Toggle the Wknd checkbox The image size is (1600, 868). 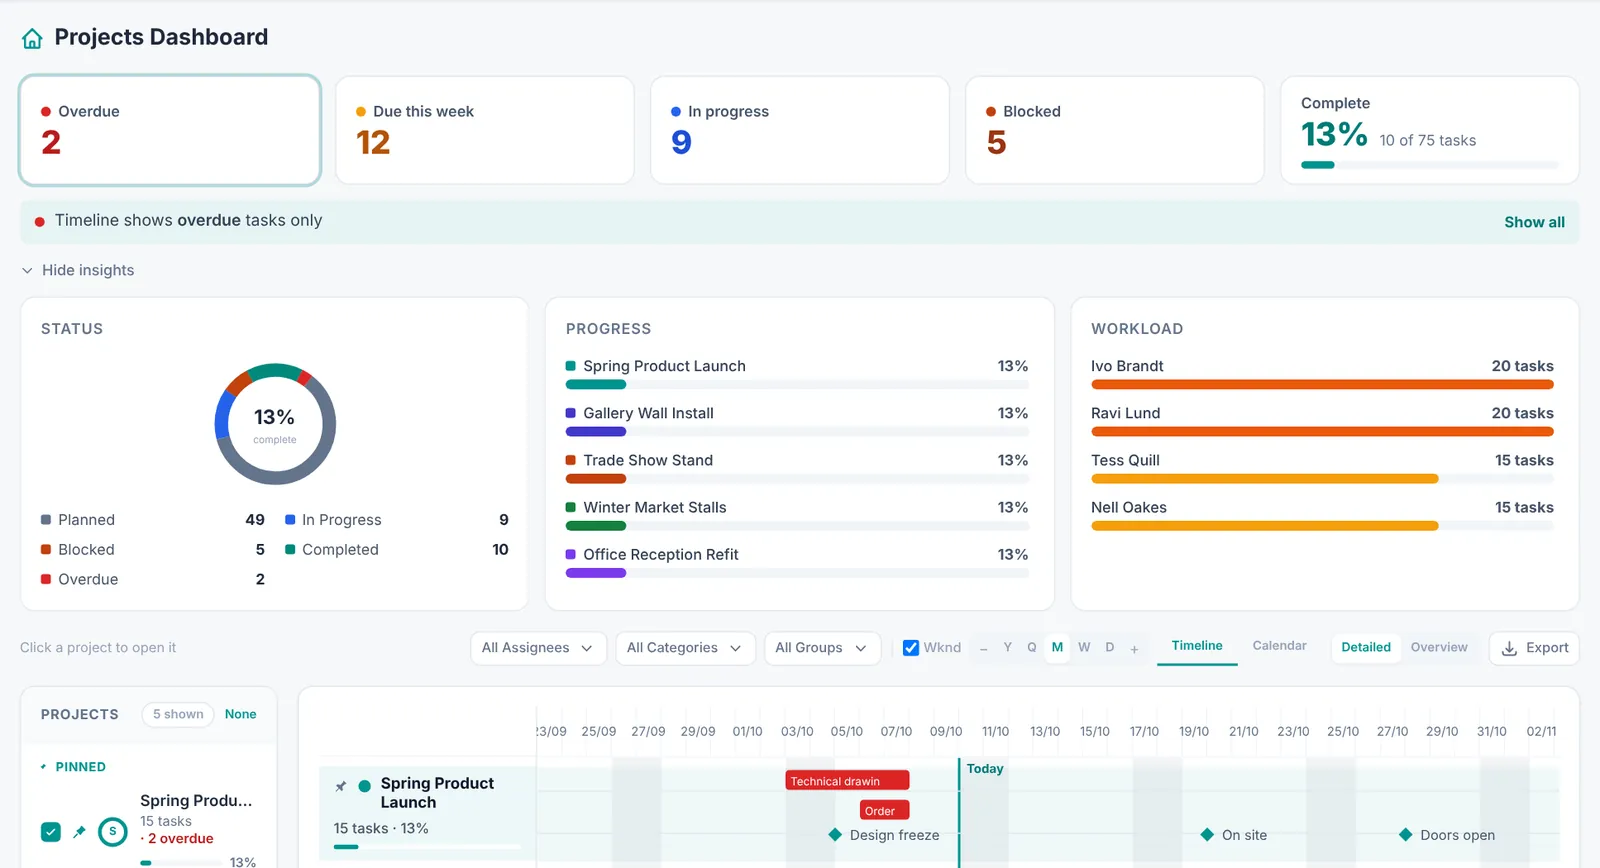(911, 647)
